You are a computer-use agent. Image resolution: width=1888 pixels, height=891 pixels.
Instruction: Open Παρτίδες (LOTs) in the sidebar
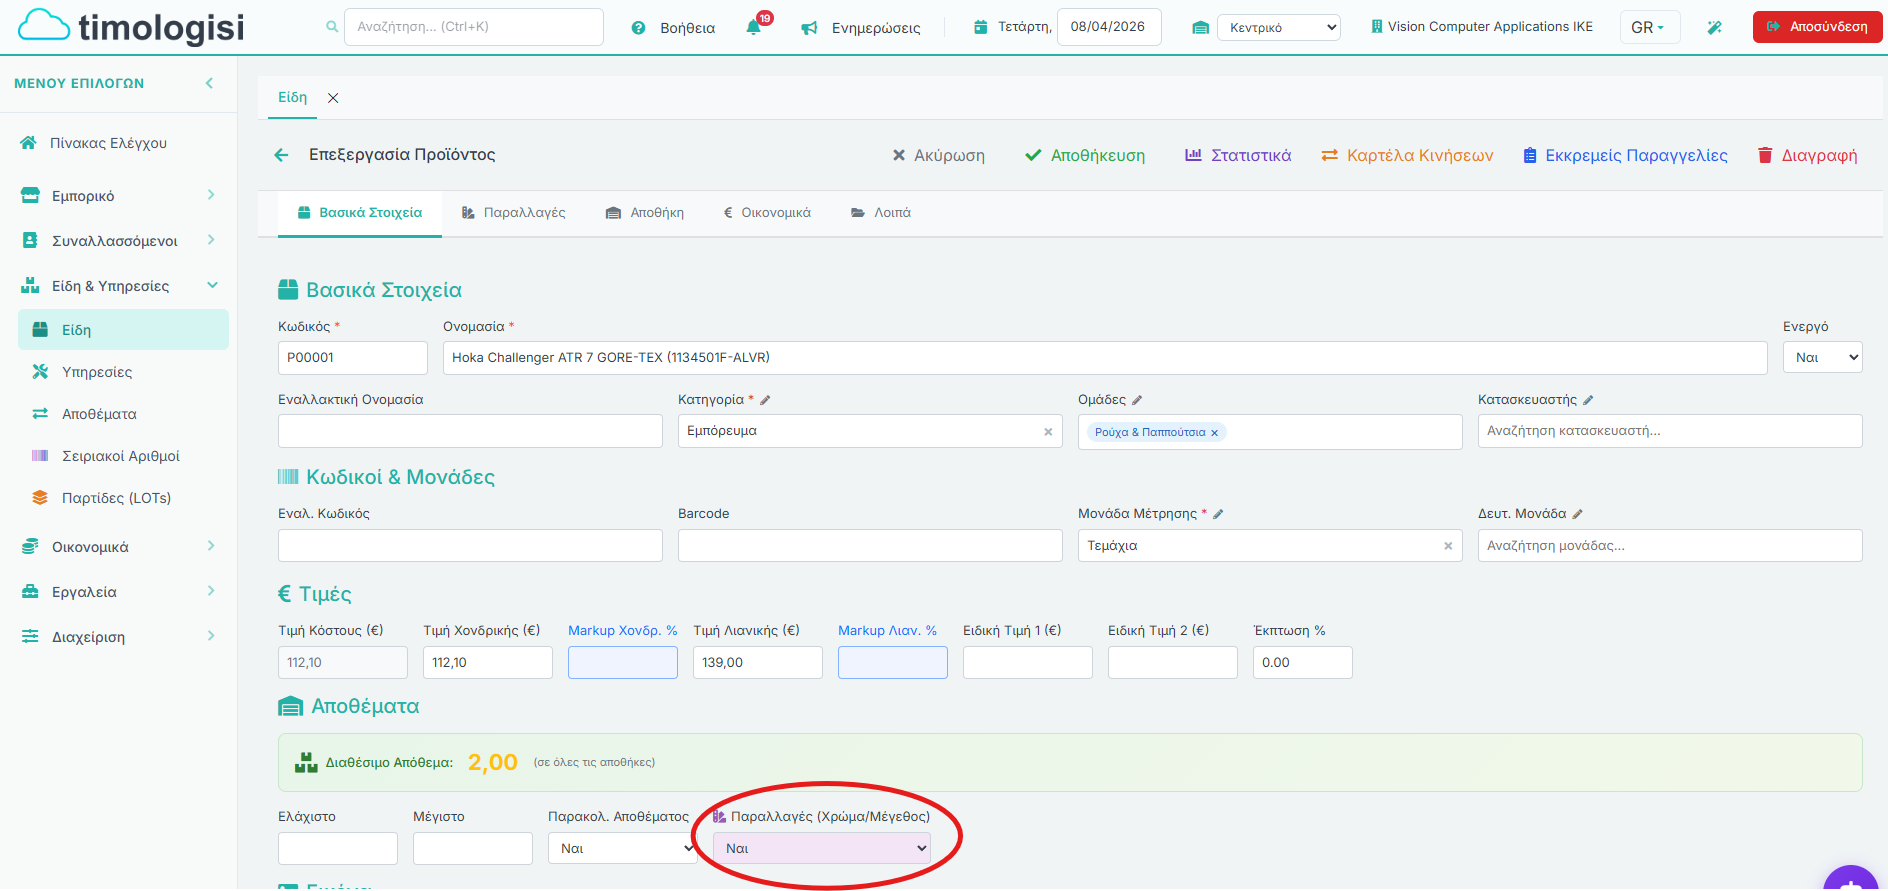tap(116, 498)
